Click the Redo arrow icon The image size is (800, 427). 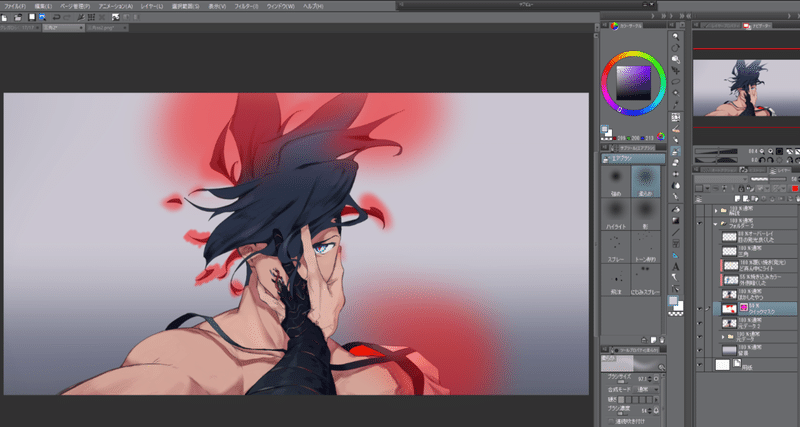click(67, 17)
